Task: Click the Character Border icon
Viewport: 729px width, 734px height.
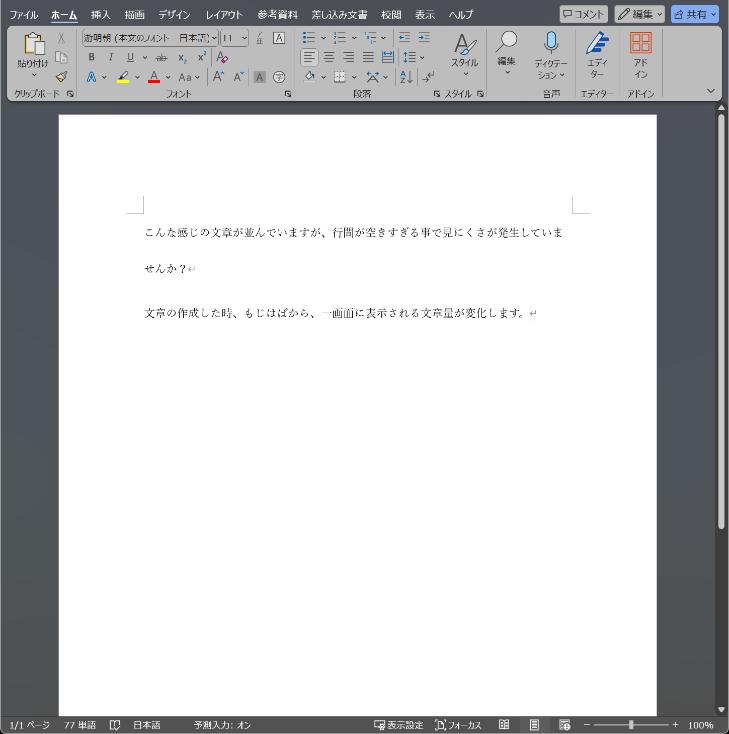Action: click(x=279, y=38)
